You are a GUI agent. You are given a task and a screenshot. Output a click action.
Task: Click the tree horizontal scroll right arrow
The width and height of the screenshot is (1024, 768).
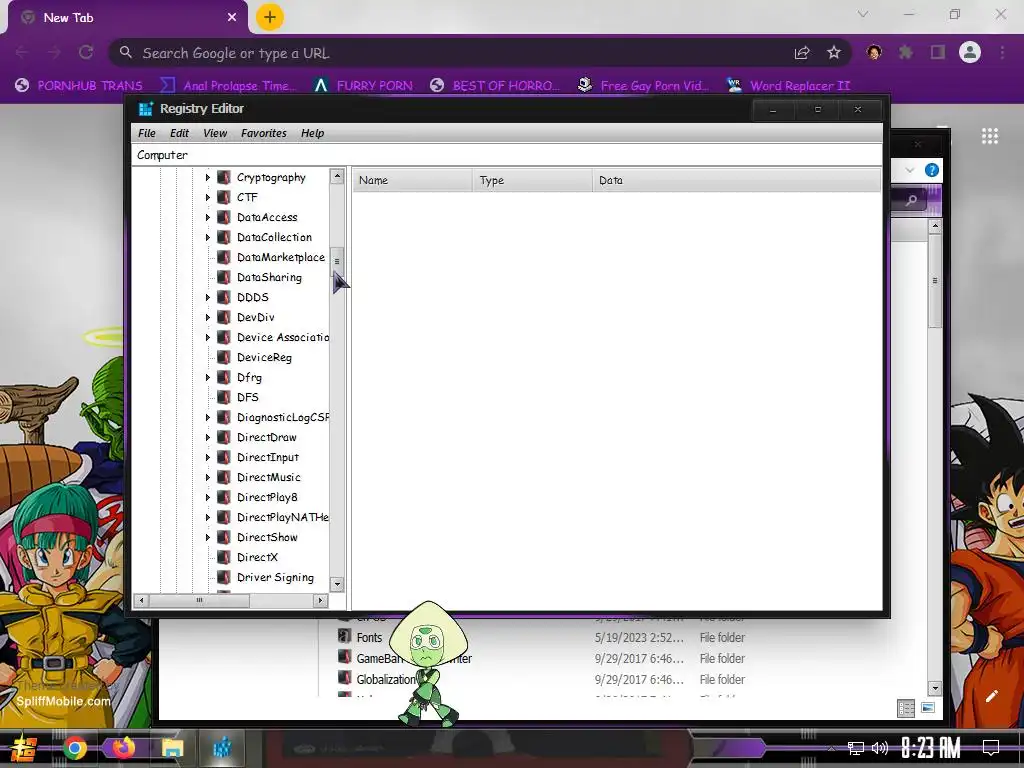point(320,600)
